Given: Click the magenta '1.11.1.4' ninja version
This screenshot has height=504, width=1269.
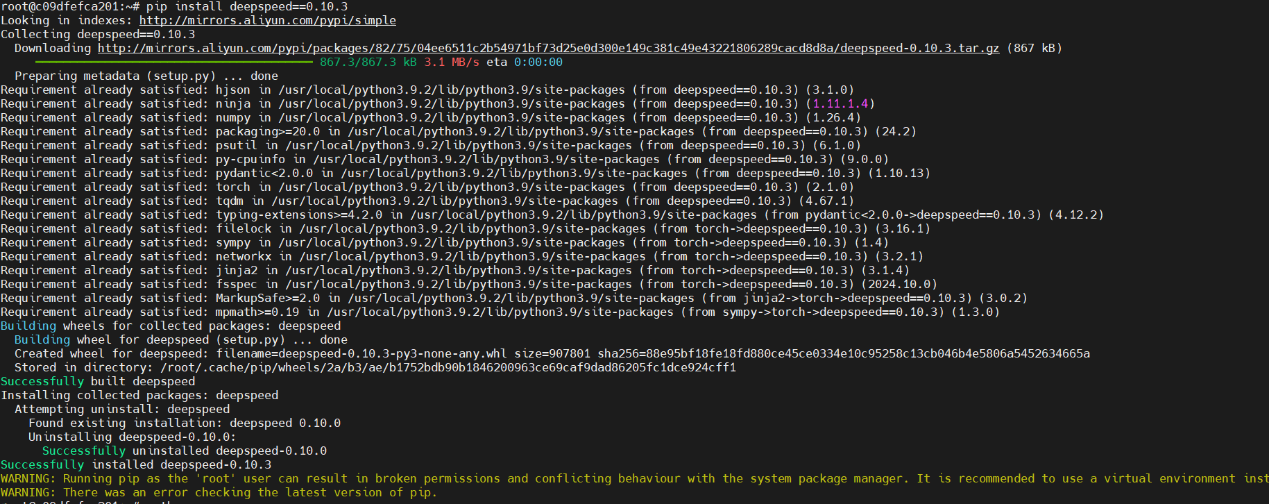Looking at the screenshot, I should pos(841,104).
